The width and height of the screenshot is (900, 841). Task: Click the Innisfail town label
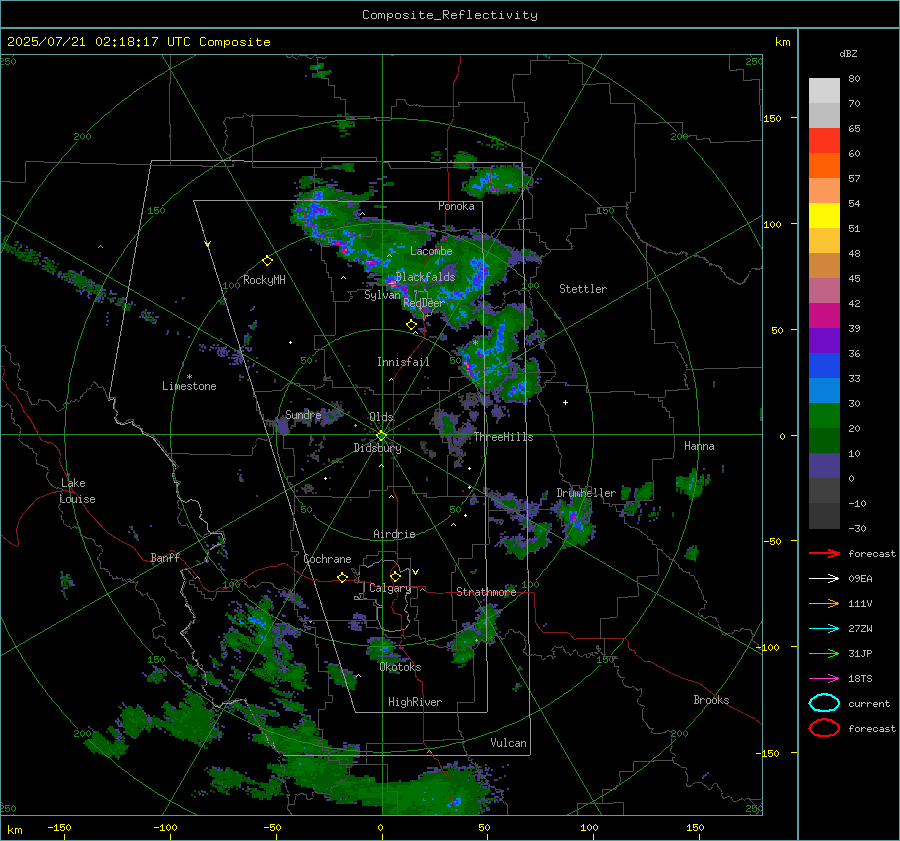coord(403,362)
